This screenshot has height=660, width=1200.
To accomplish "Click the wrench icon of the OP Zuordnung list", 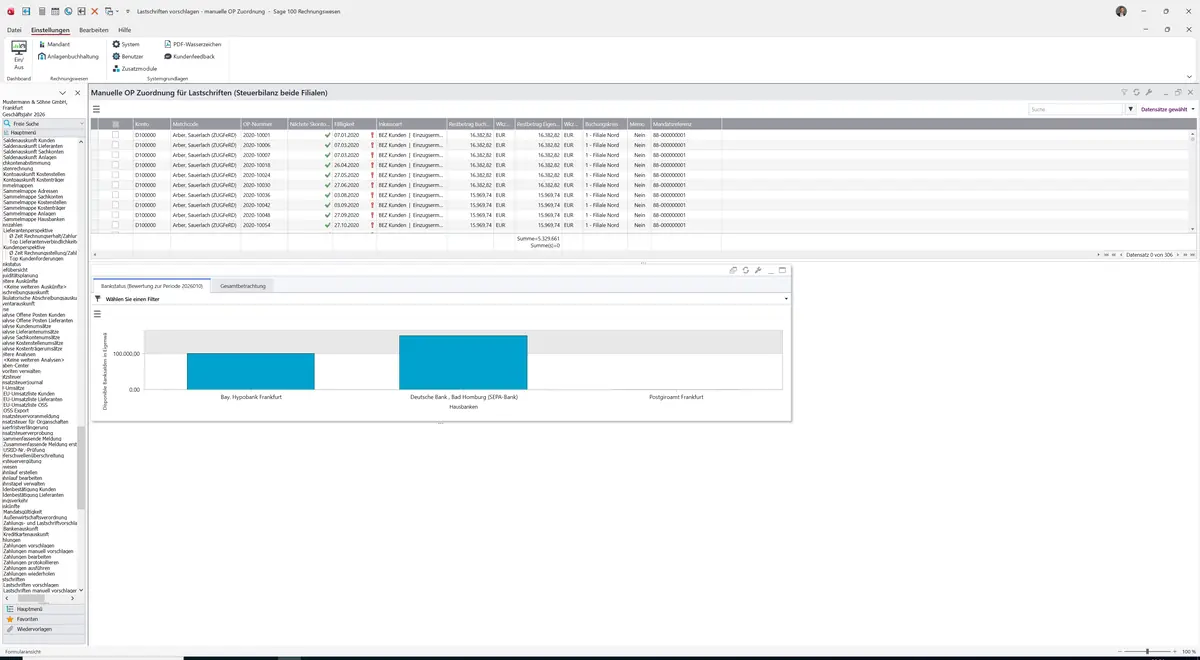I will pos(1149,92).
